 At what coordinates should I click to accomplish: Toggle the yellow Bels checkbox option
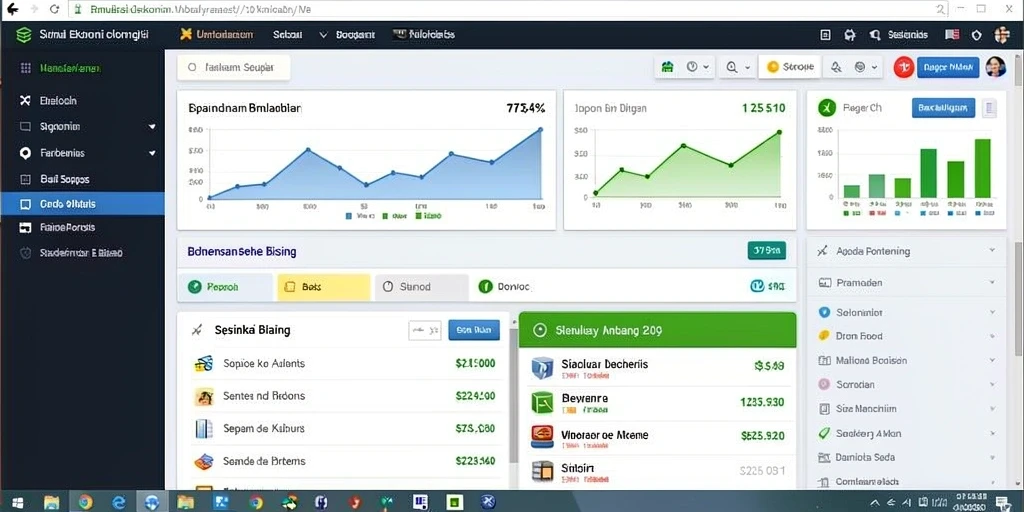pos(323,287)
